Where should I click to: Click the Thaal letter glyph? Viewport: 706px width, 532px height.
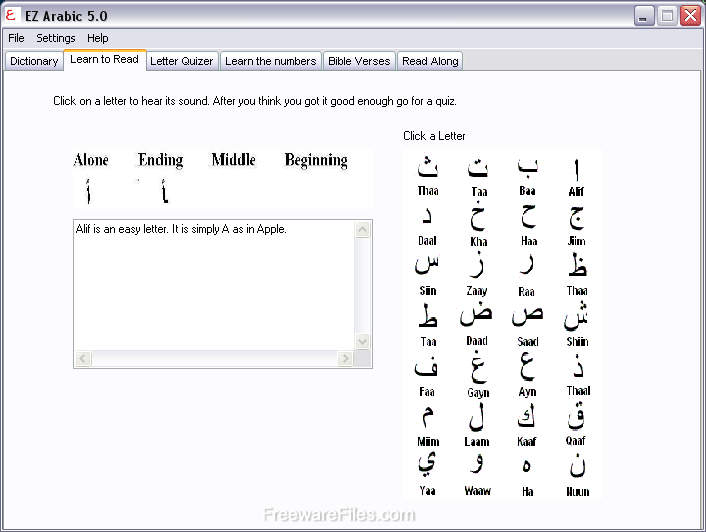click(x=578, y=365)
